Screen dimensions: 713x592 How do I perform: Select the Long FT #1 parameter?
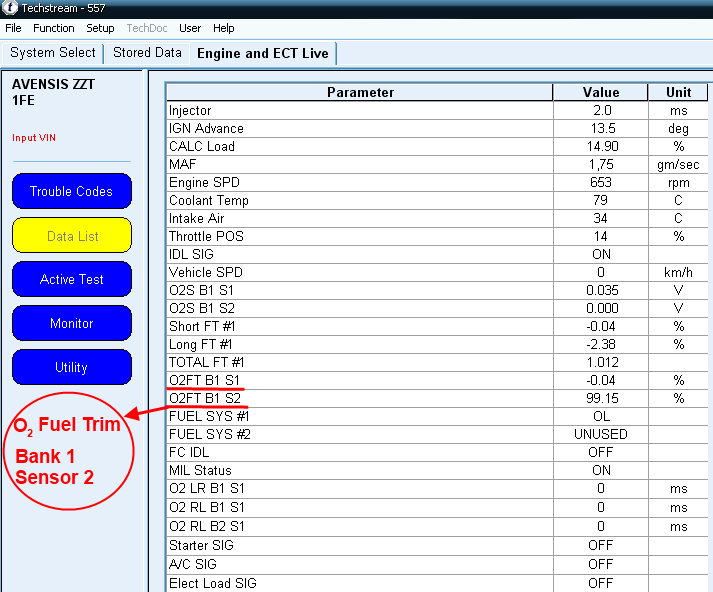pyautogui.click(x=437, y=344)
